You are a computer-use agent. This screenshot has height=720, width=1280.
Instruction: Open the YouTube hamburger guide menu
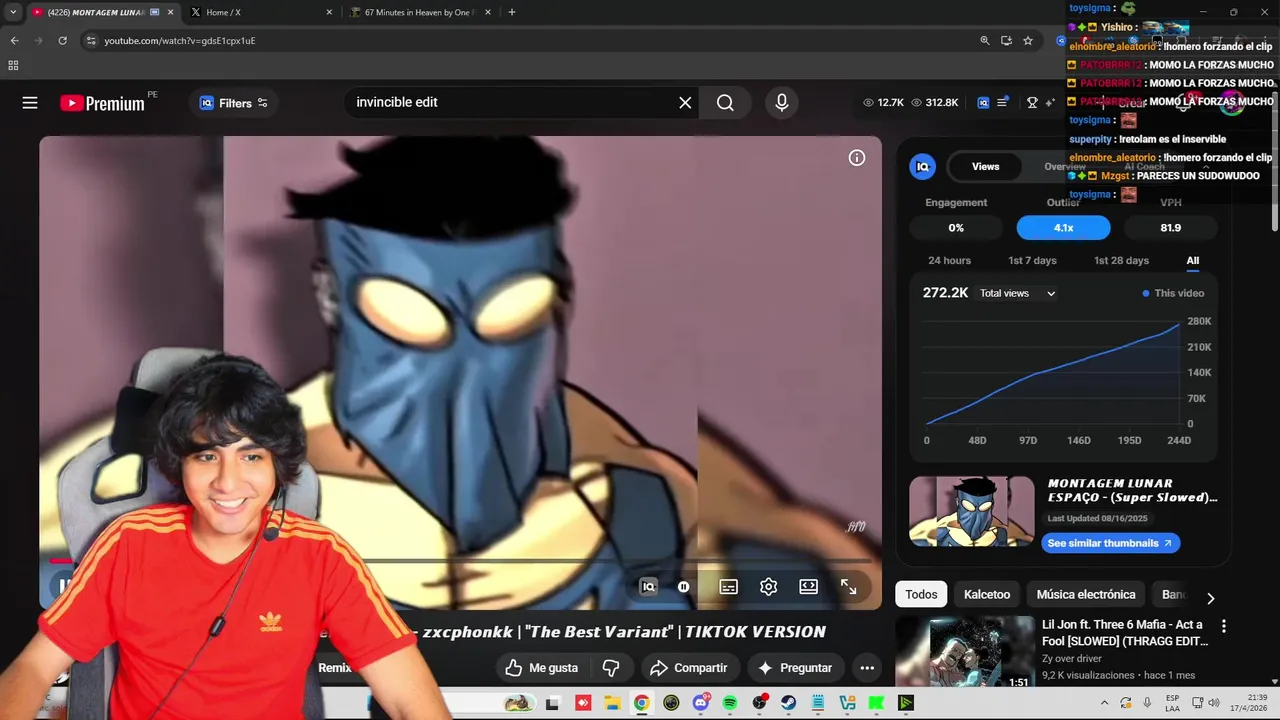pyautogui.click(x=30, y=103)
